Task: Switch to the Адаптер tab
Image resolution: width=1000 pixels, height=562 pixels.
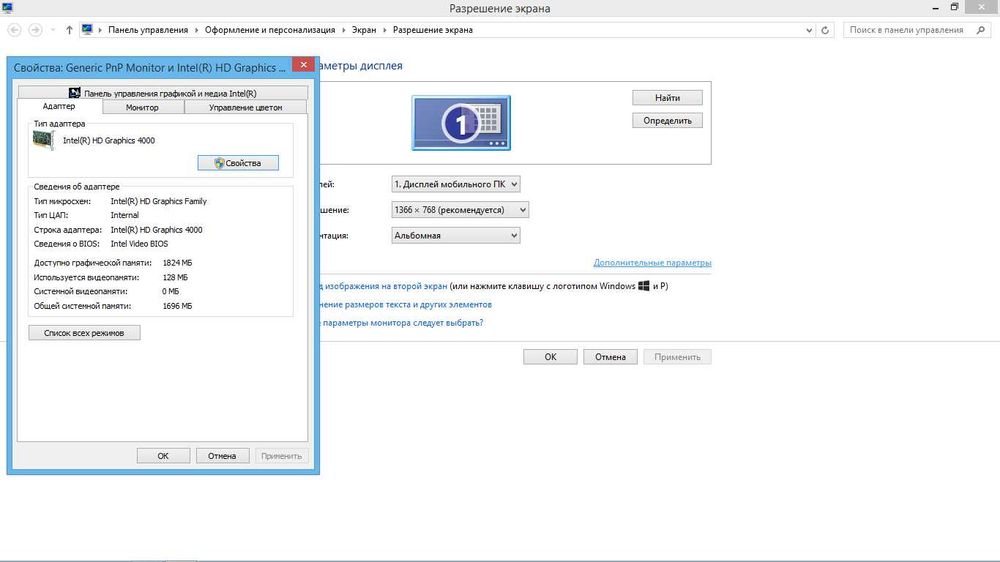Action: pyautogui.click(x=59, y=107)
